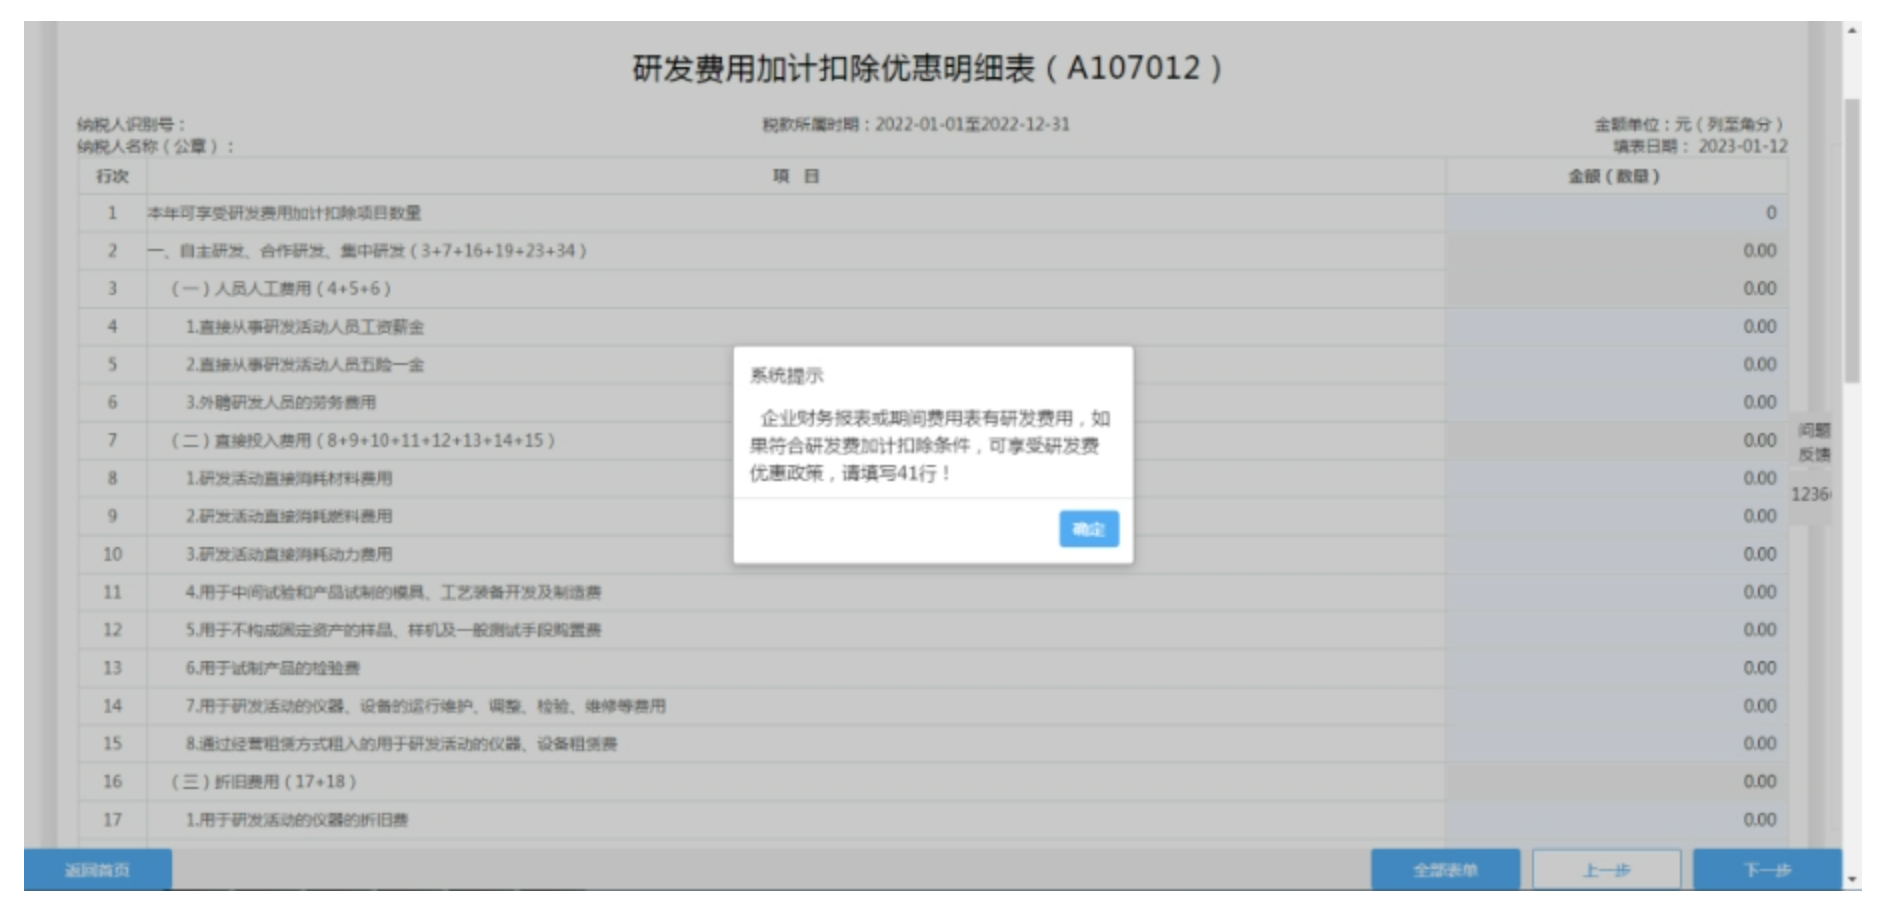The image size is (1888, 907).
Task: Click row 3 text (一)人员人工费用
Action: [x=281, y=289]
